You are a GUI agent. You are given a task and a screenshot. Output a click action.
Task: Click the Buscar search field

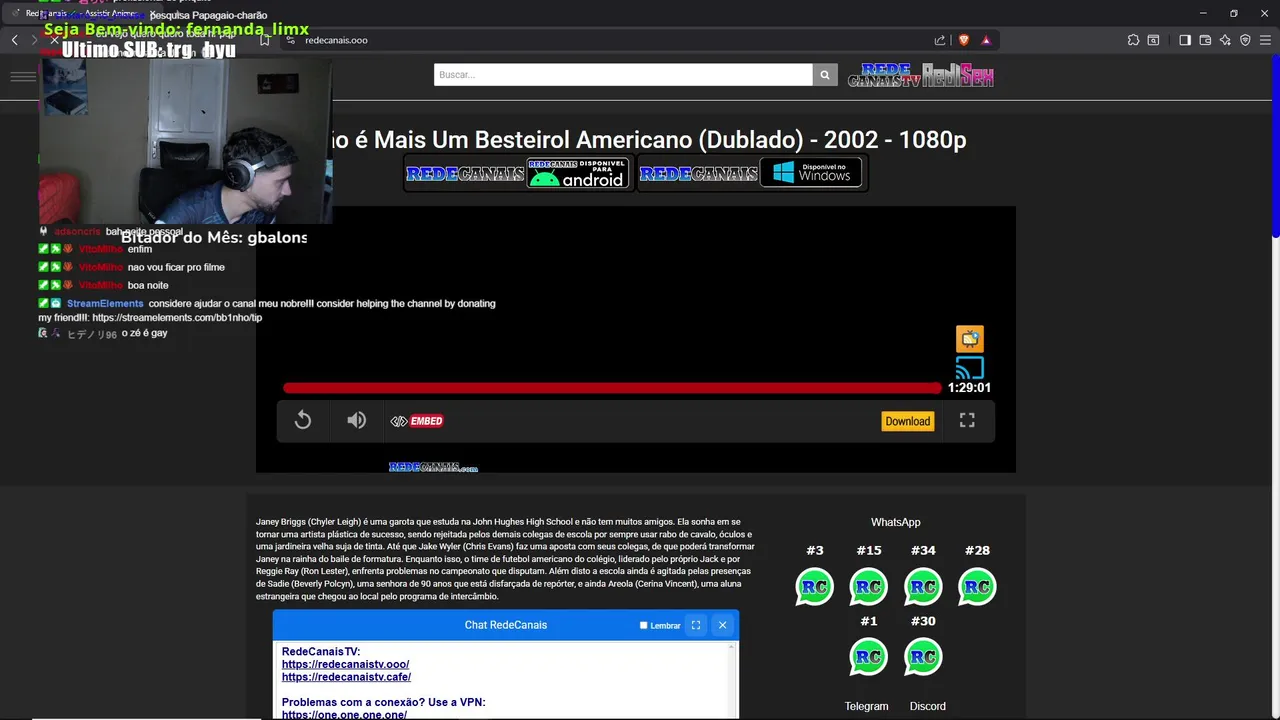click(x=623, y=75)
